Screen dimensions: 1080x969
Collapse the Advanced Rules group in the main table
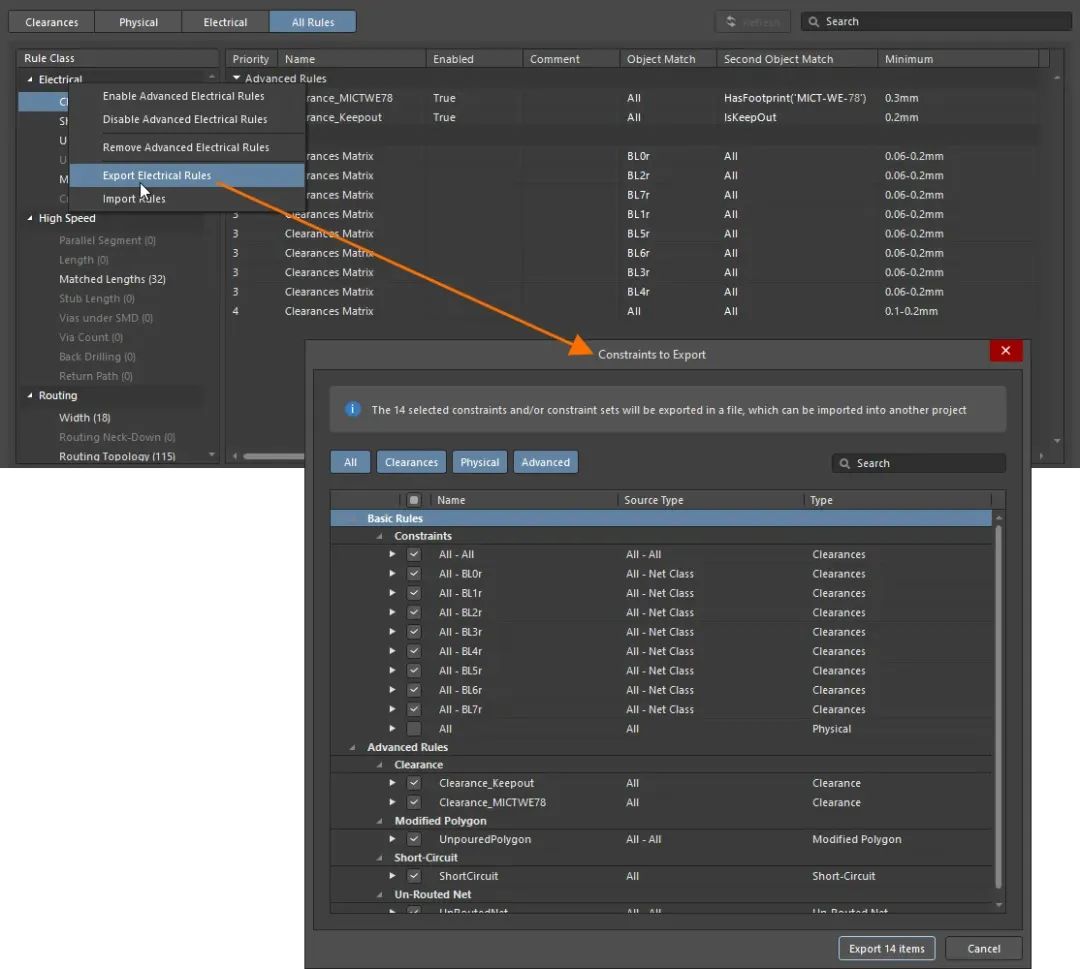(236, 78)
